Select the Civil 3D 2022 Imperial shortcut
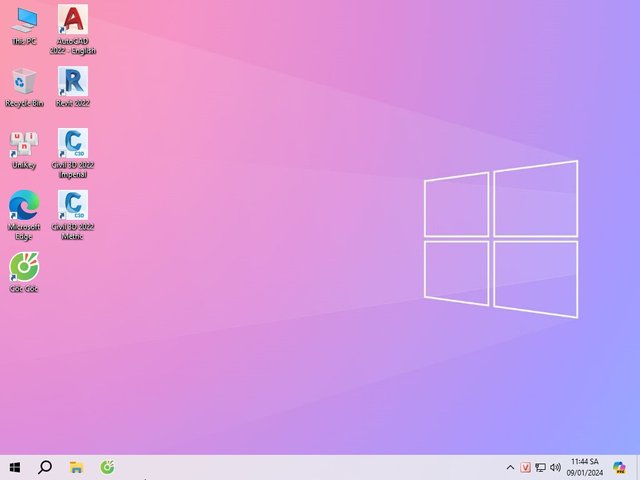Screen dimensions: 640x480 click(73, 153)
